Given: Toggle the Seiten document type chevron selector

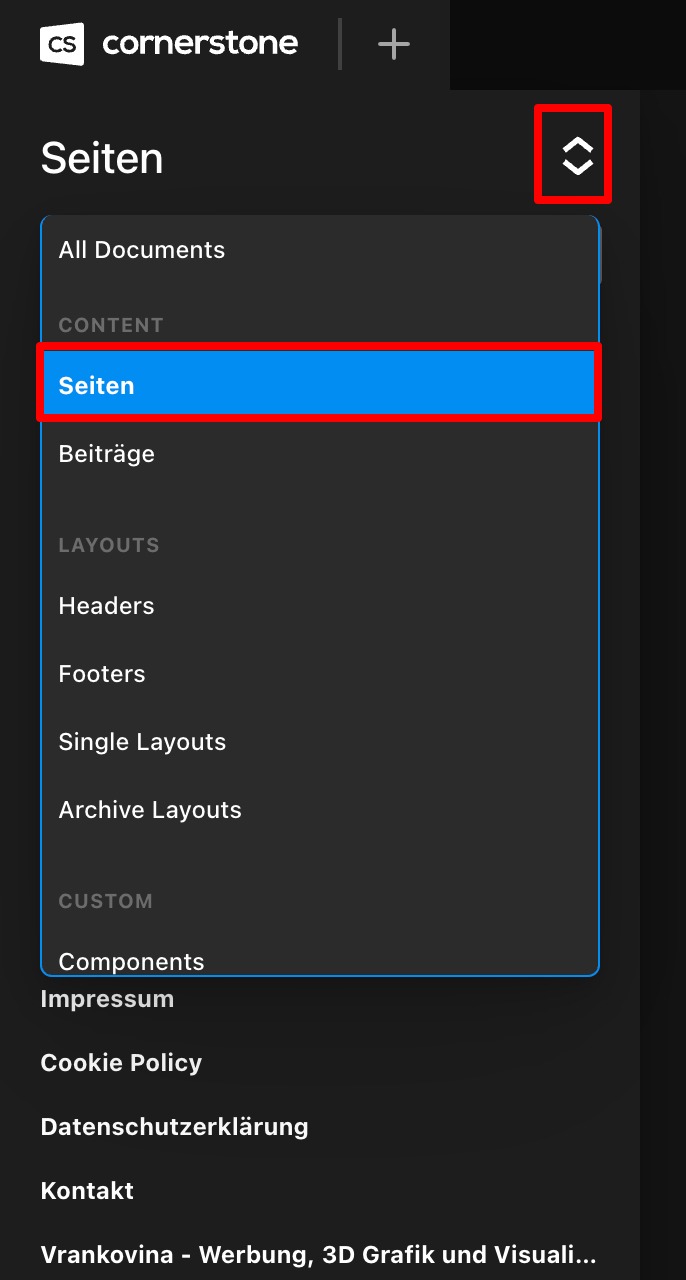Looking at the screenshot, I should 577,155.
